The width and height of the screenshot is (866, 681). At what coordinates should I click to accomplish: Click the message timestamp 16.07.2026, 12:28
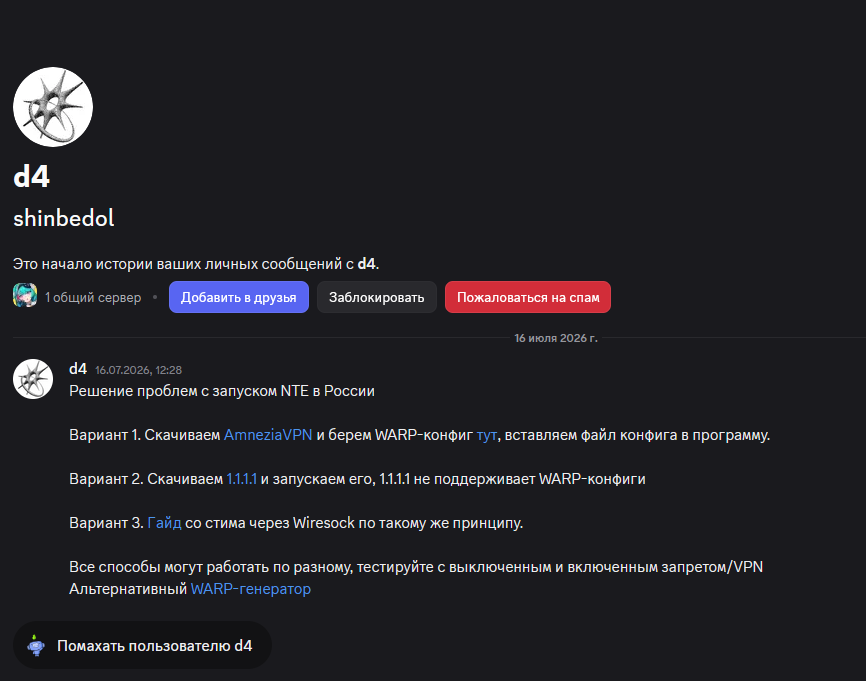[139, 370]
